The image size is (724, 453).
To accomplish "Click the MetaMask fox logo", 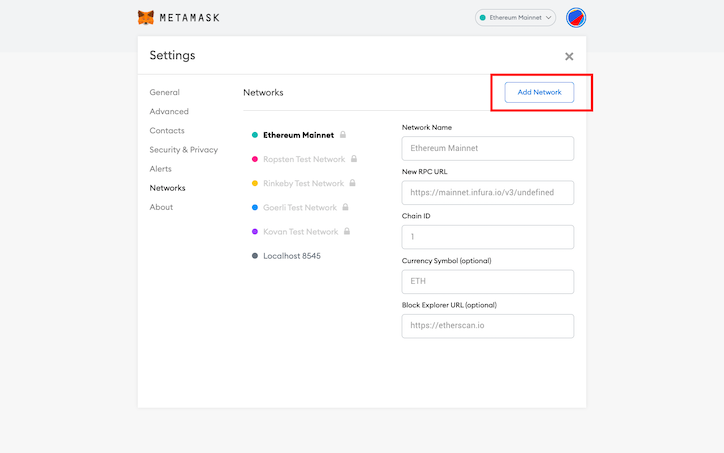I will [x=146, y=18].
